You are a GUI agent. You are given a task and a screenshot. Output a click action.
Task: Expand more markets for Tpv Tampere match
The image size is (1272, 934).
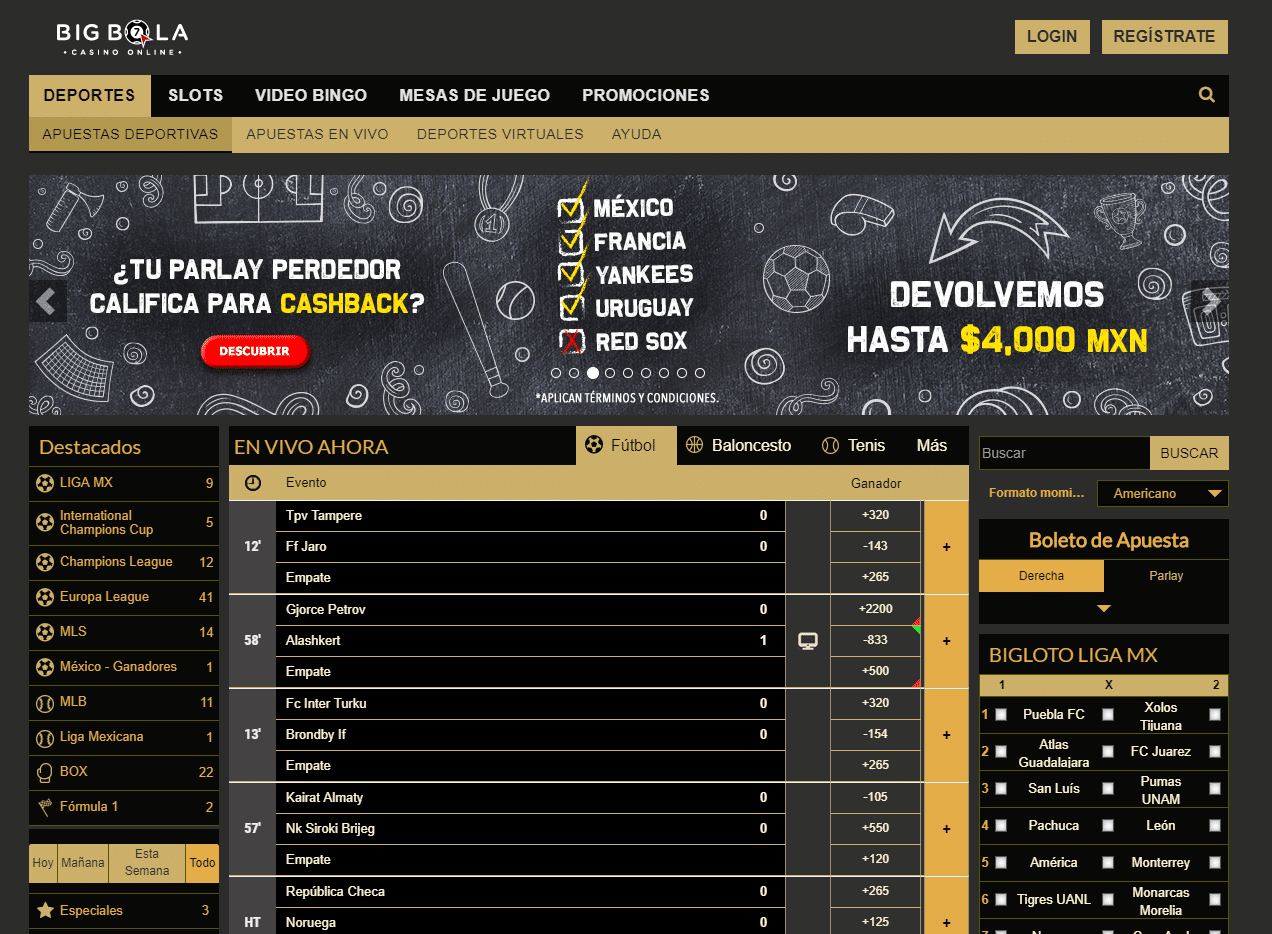946,547
